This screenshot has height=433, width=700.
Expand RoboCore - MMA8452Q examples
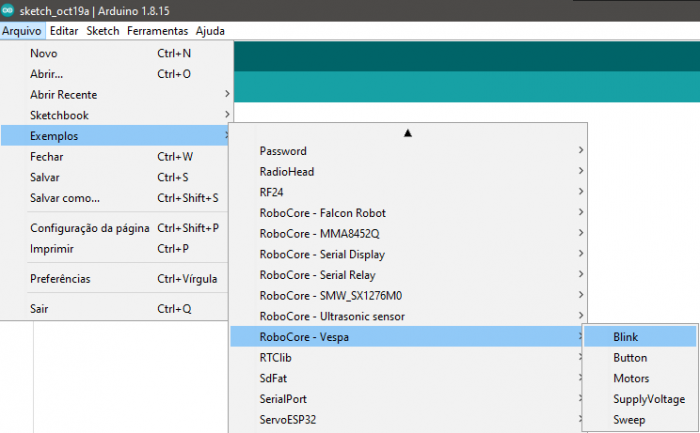(408, 233)
